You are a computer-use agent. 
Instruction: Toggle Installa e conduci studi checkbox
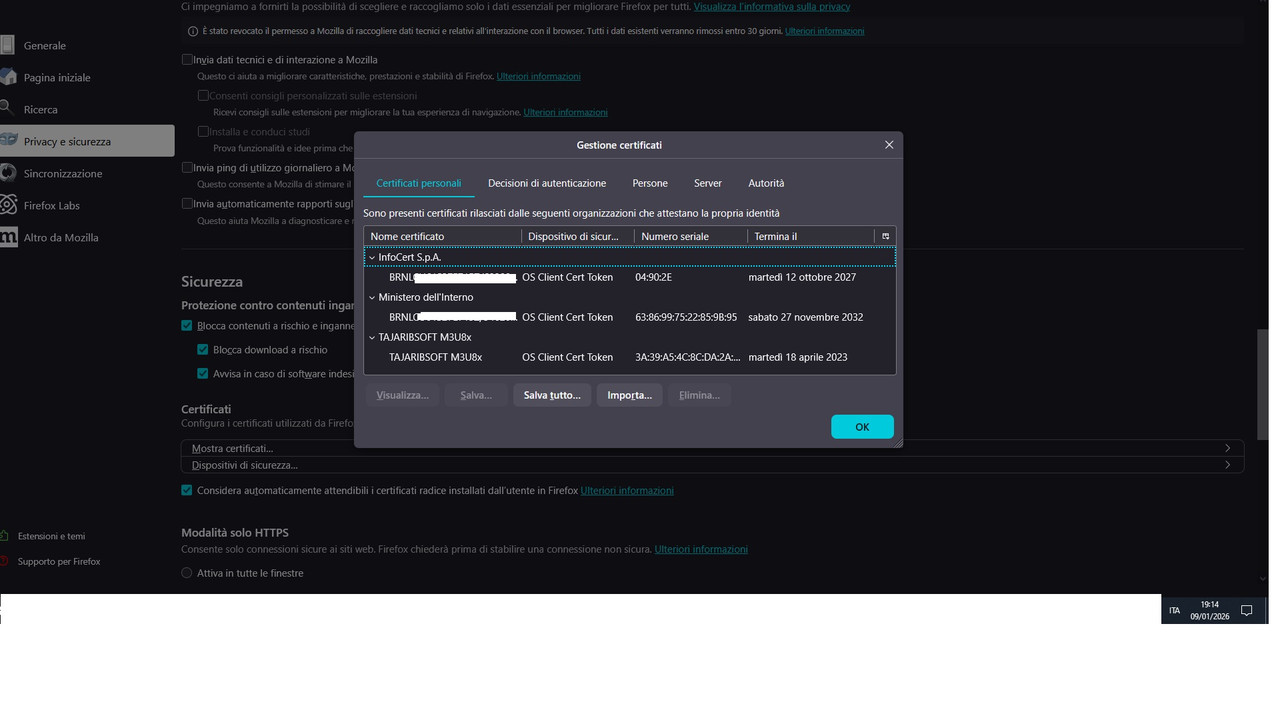point(203,132)
